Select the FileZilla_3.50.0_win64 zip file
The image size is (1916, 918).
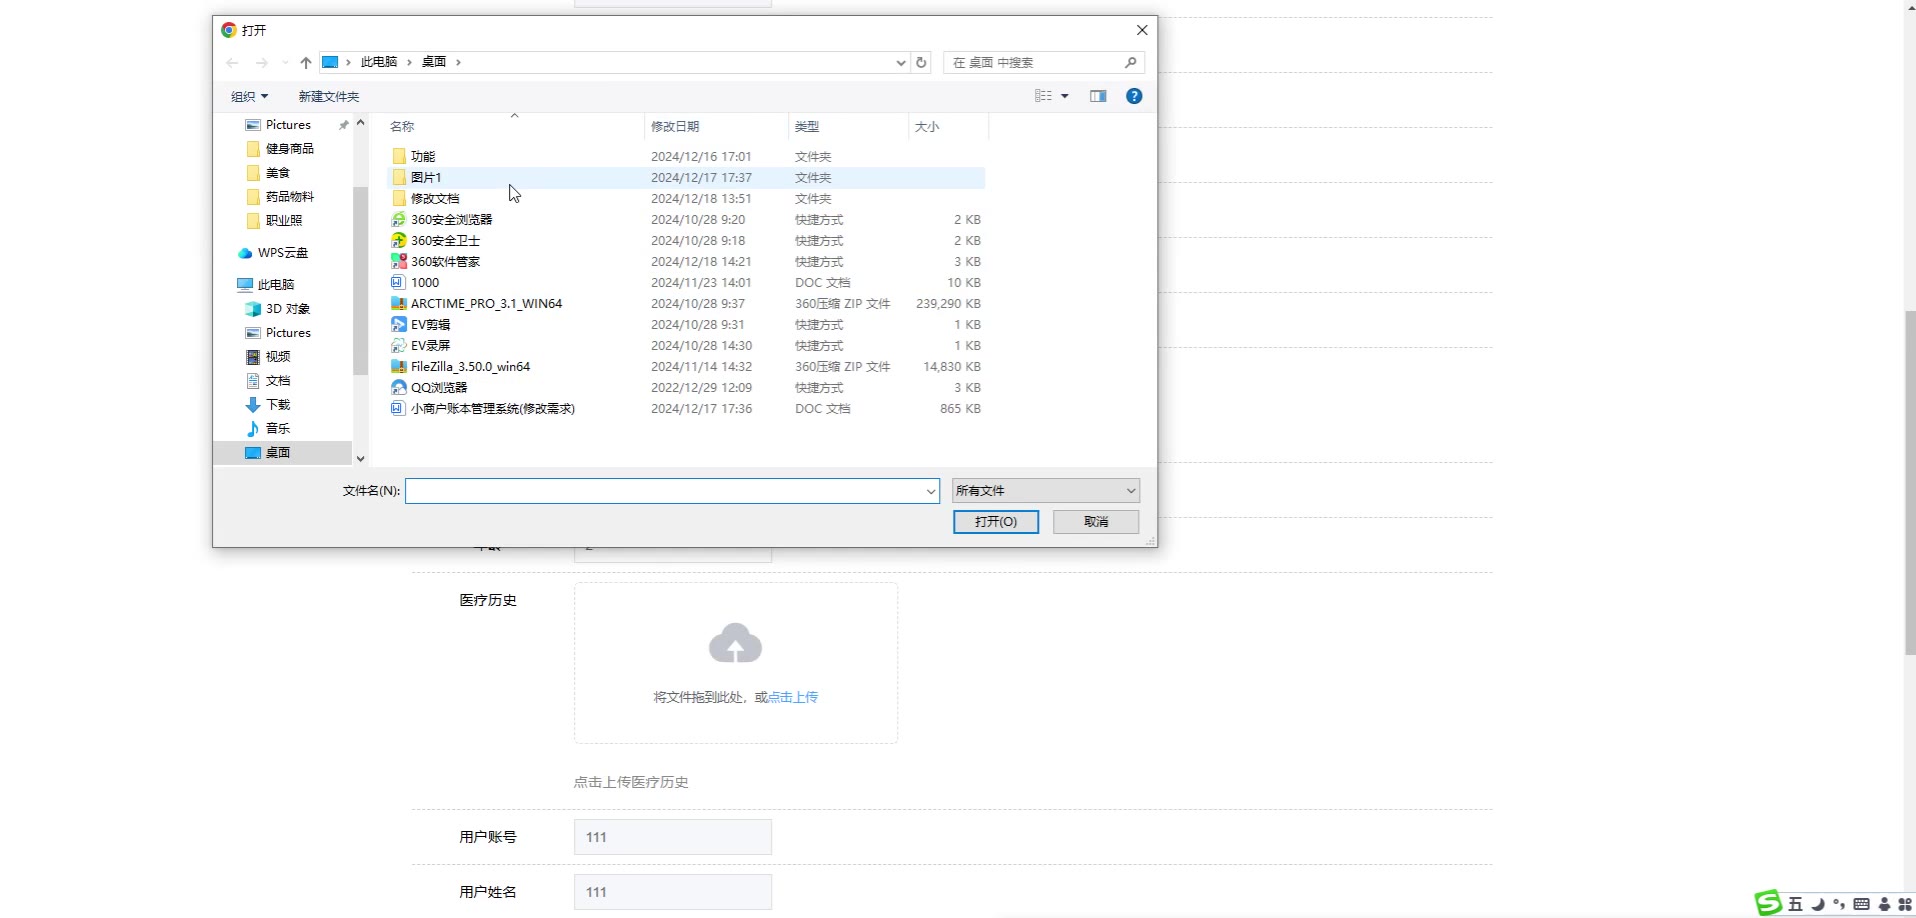pos(470,367)
